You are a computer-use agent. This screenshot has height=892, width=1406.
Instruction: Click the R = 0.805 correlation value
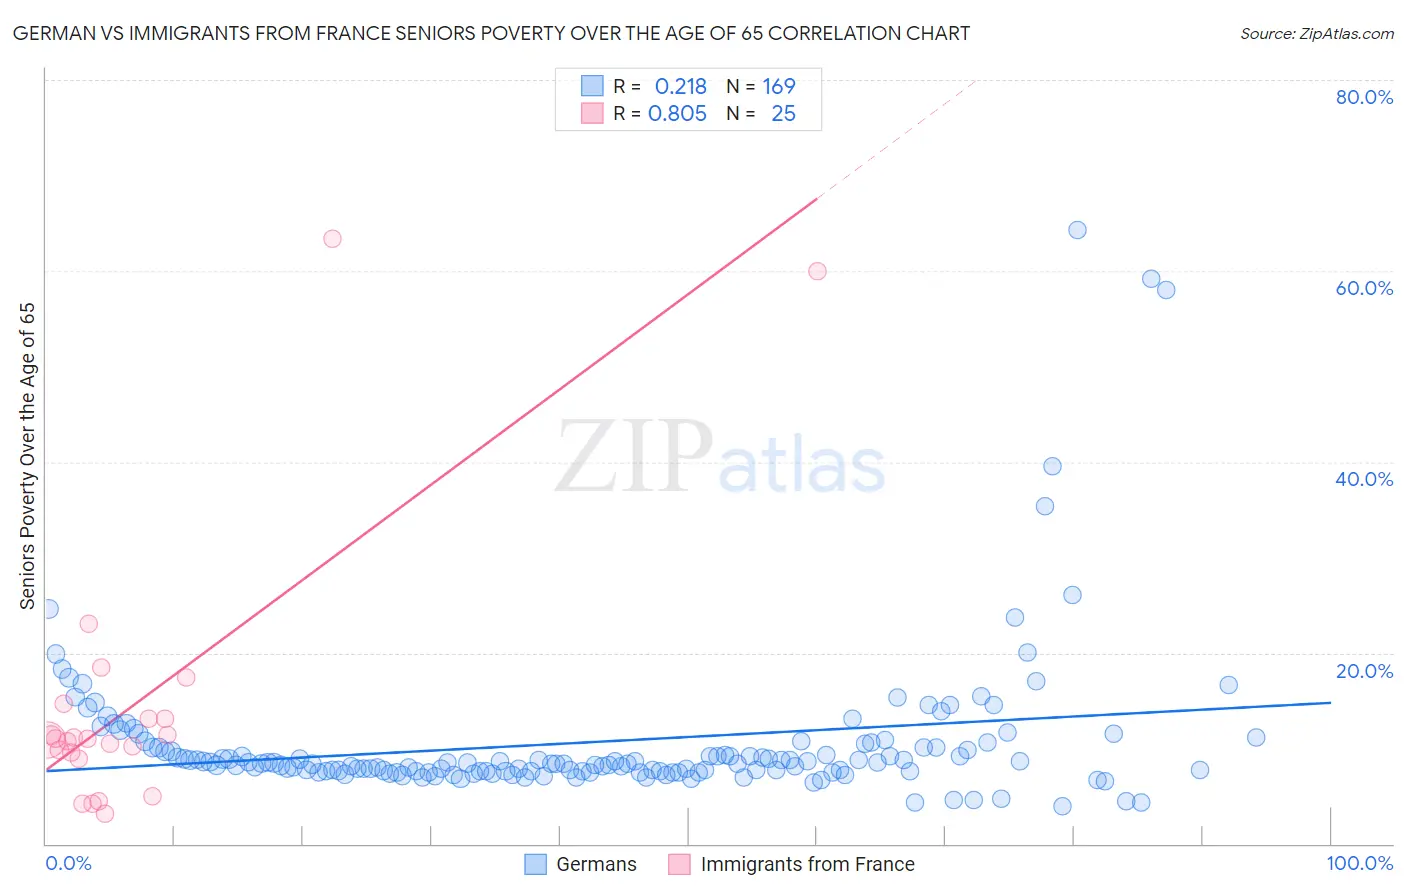(x=660, y=113)
